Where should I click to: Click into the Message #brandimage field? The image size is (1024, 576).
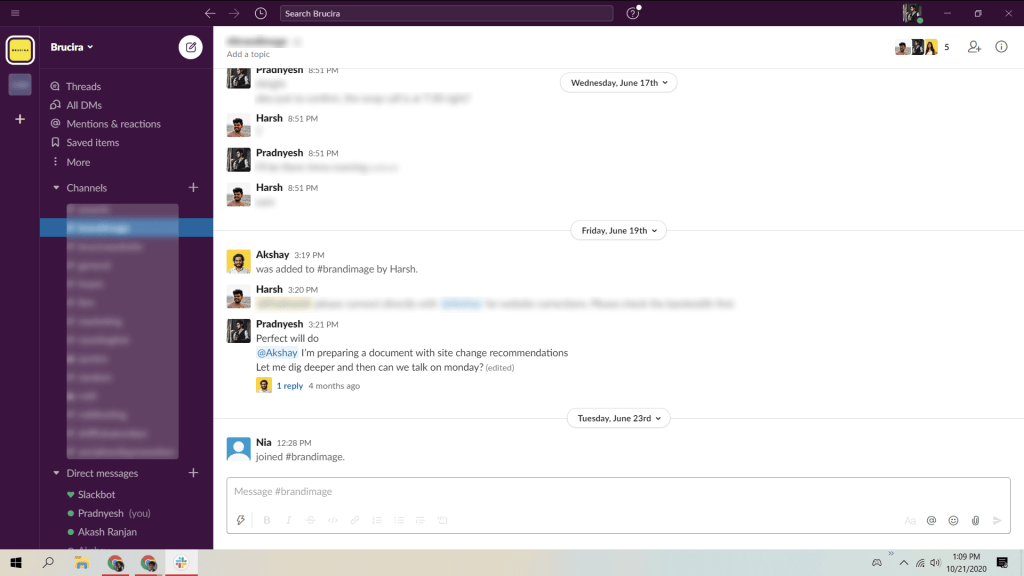[x=618, y=492]
